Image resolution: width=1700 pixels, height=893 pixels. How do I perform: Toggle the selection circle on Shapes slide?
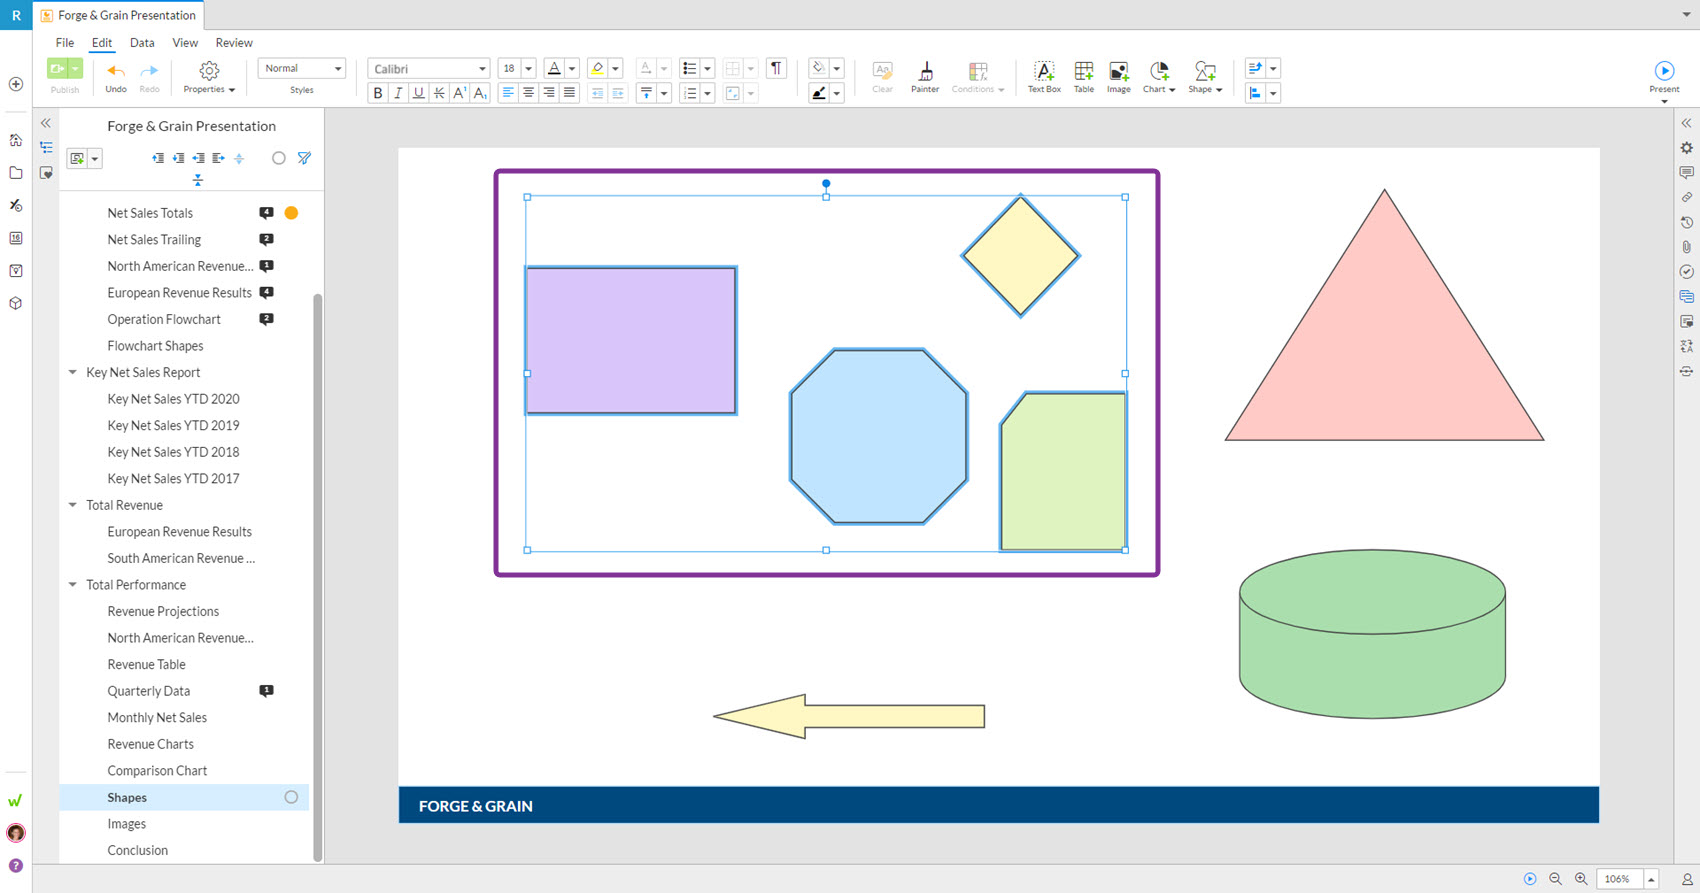[291, 797]
